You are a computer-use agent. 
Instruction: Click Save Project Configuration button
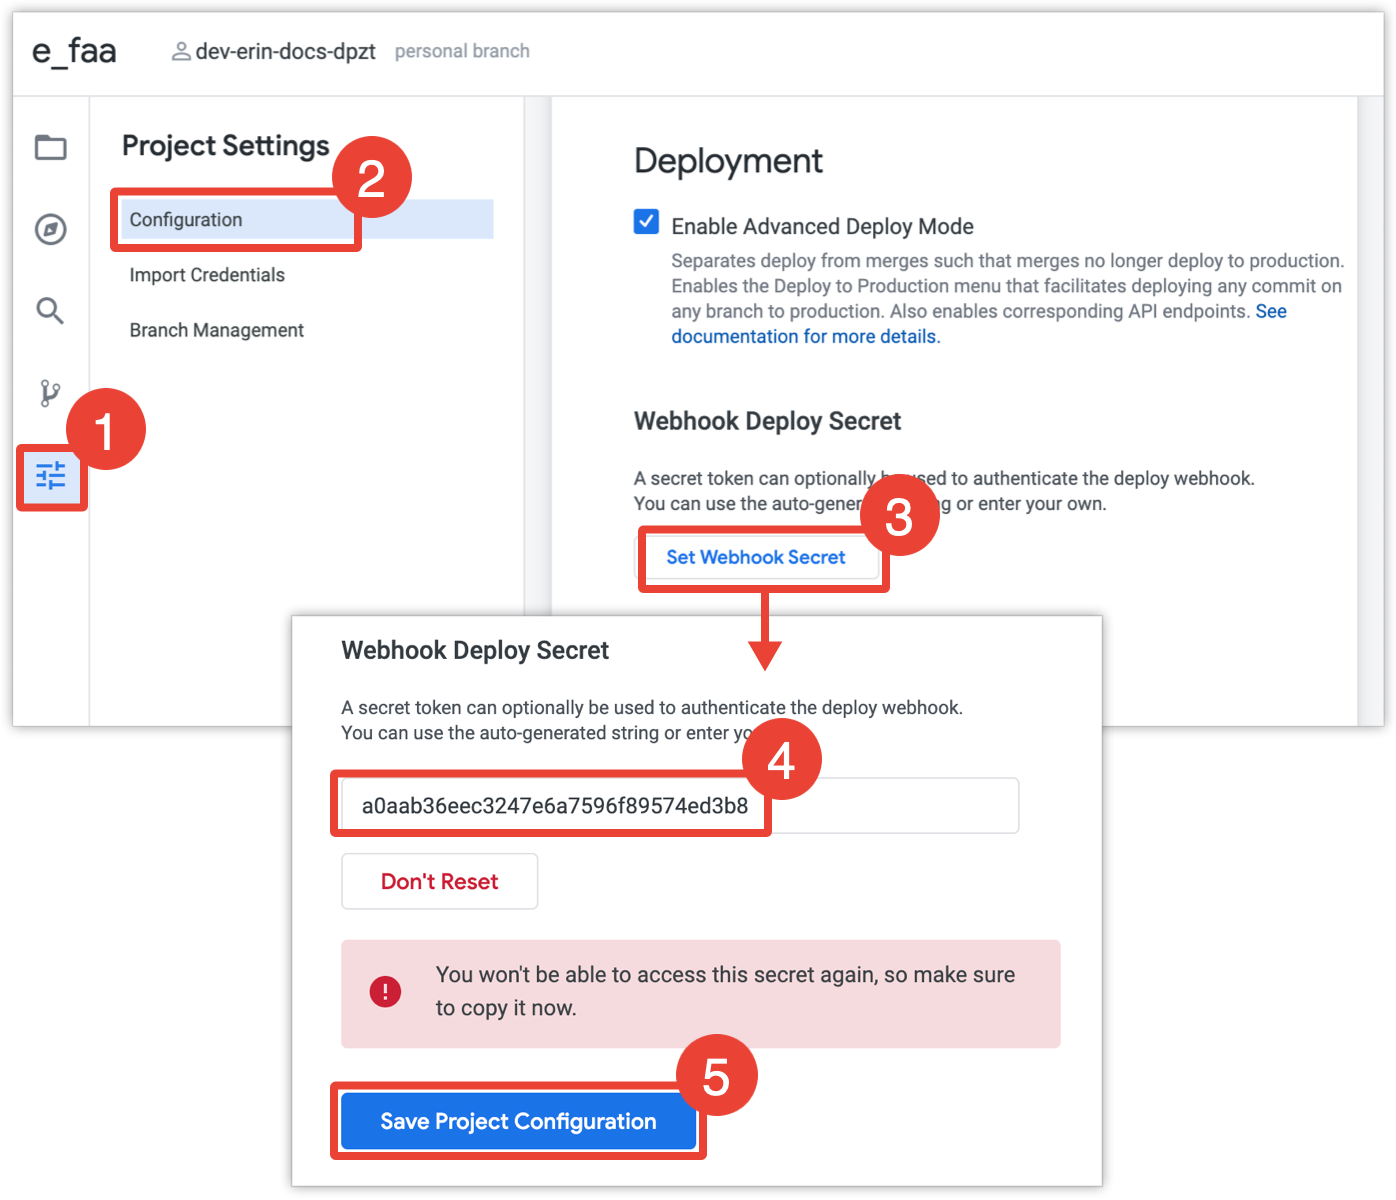click(x=518, y=1121)
